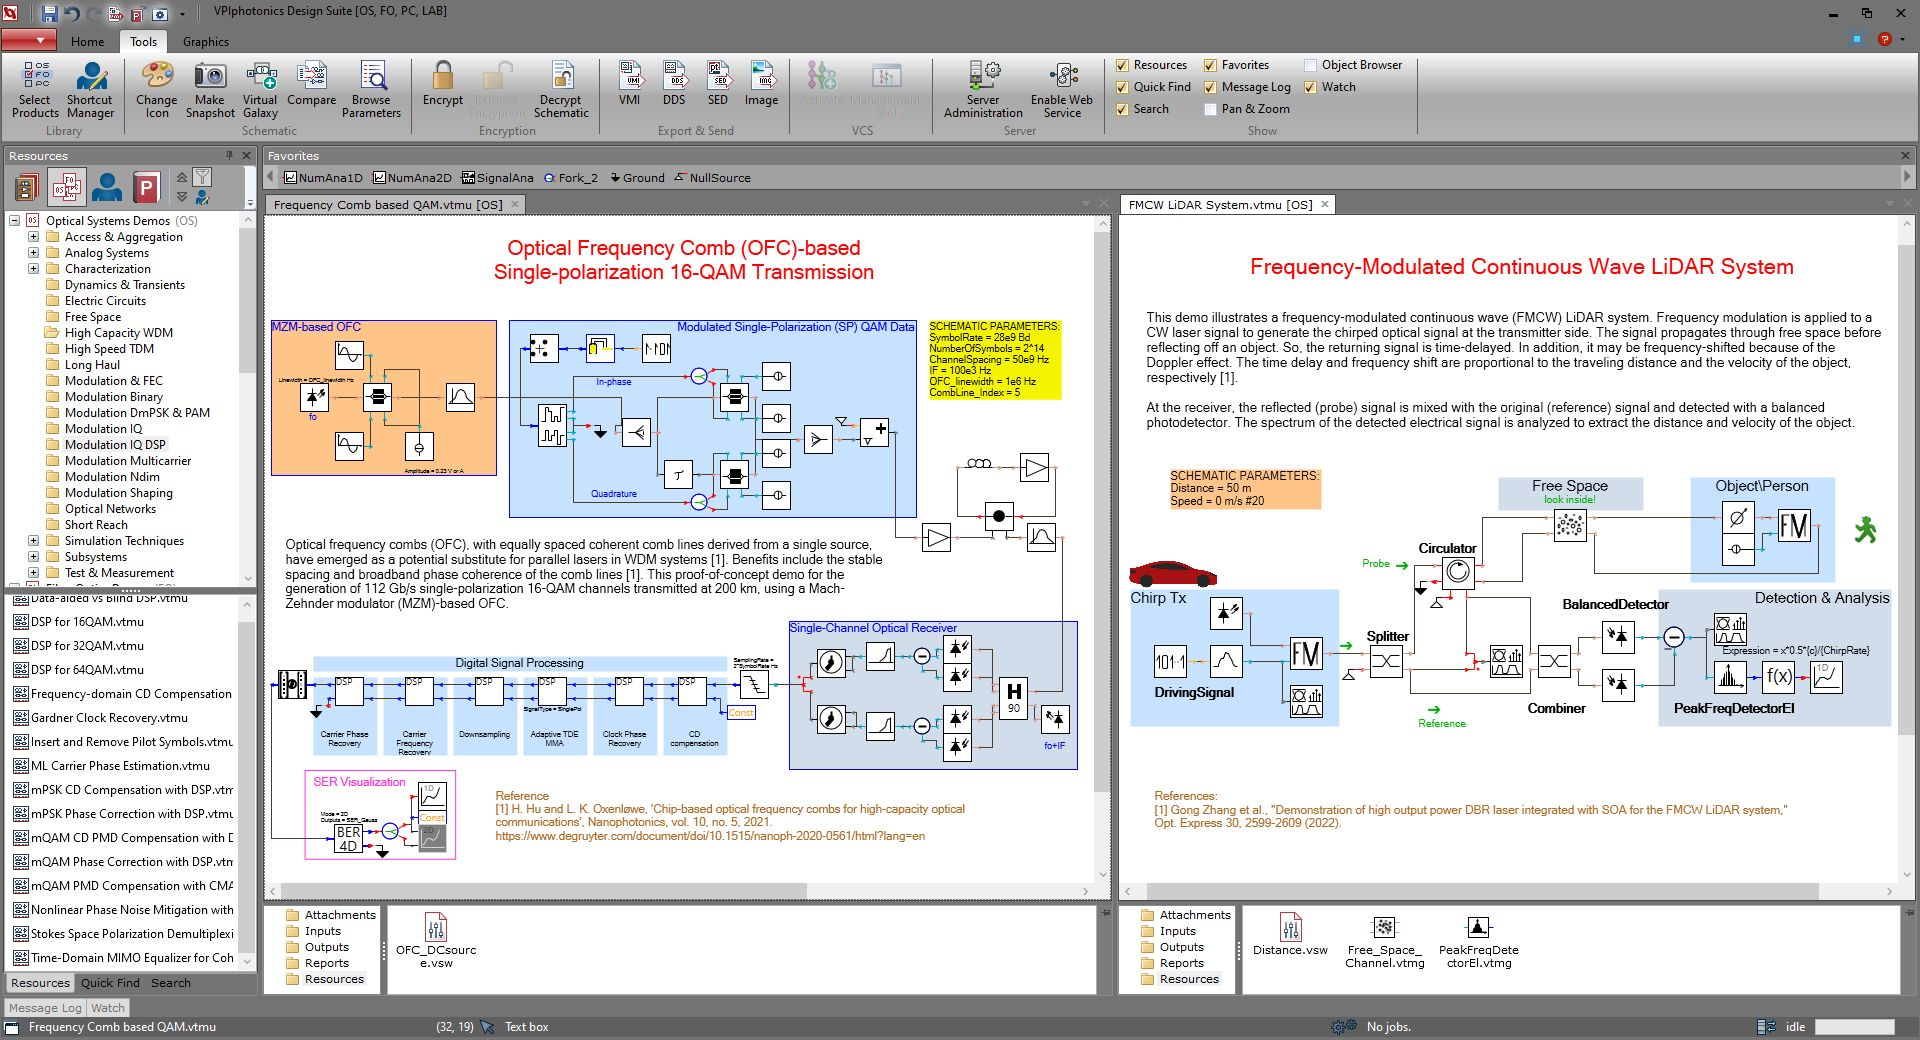The width and height of the screenshot is (1920, 1040).
Task: Open Server Administration
Action: click(x=982, y=88)
